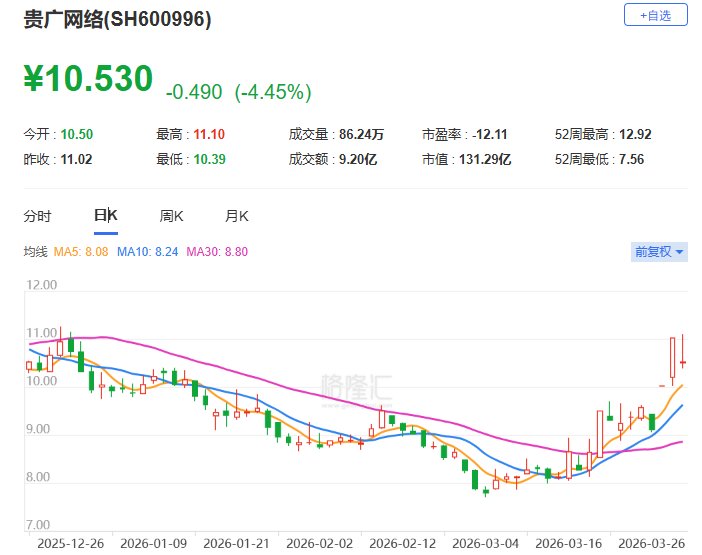
Task: Click the latest candlestick at chart's right edge
Action: (x=682, y=361)
